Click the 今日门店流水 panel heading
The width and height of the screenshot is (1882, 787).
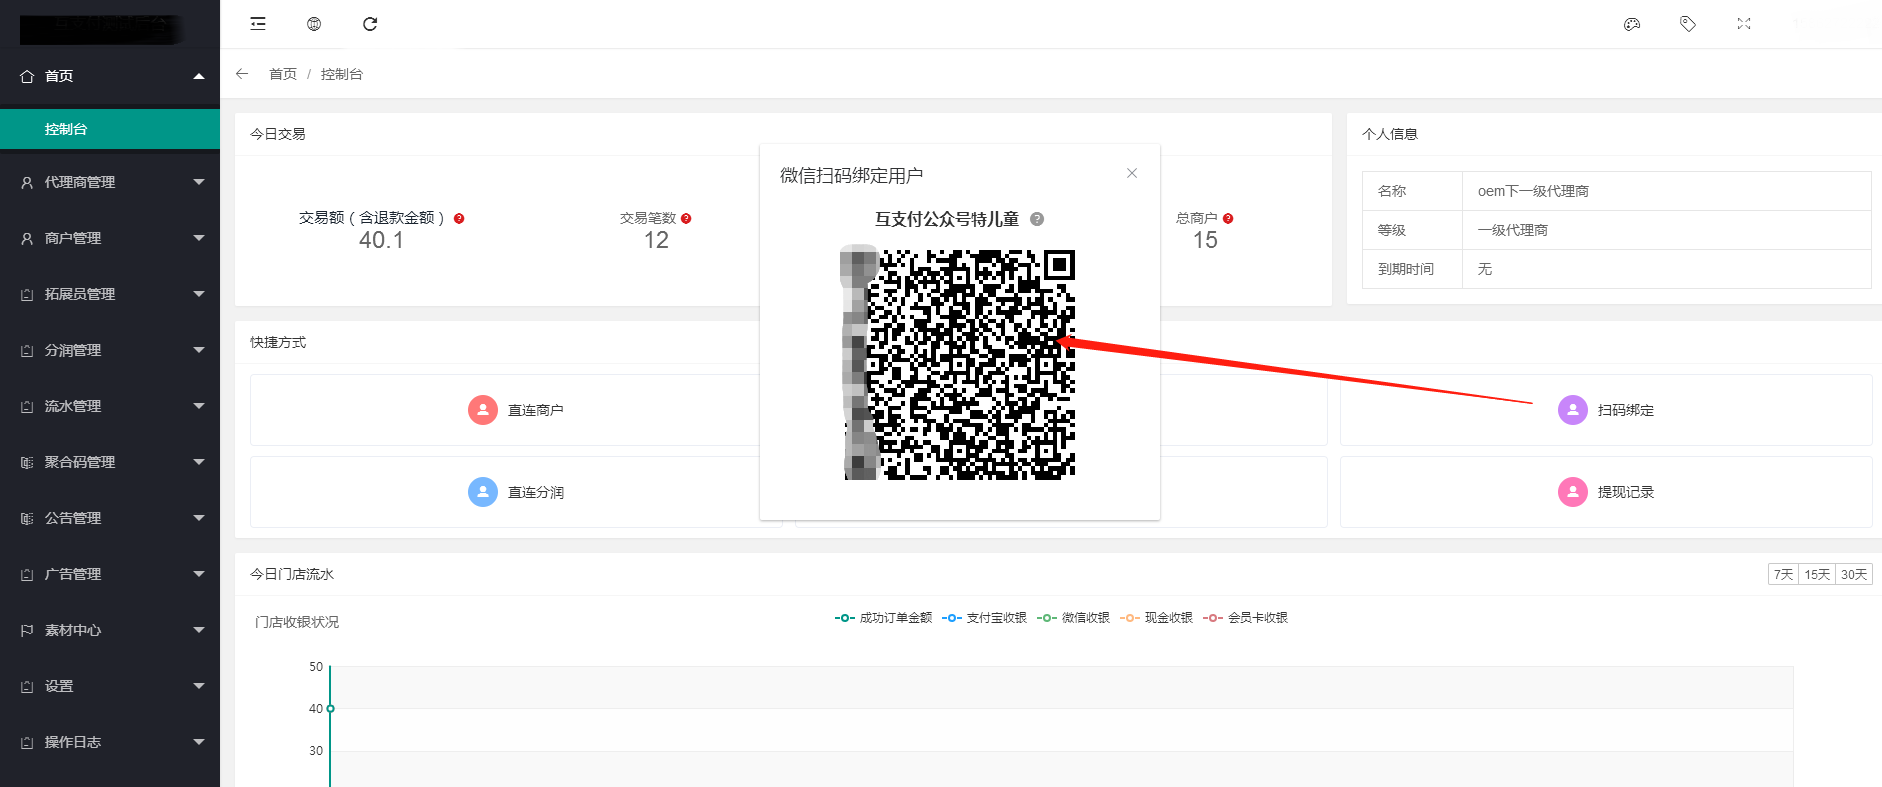(x=292, y=574)
